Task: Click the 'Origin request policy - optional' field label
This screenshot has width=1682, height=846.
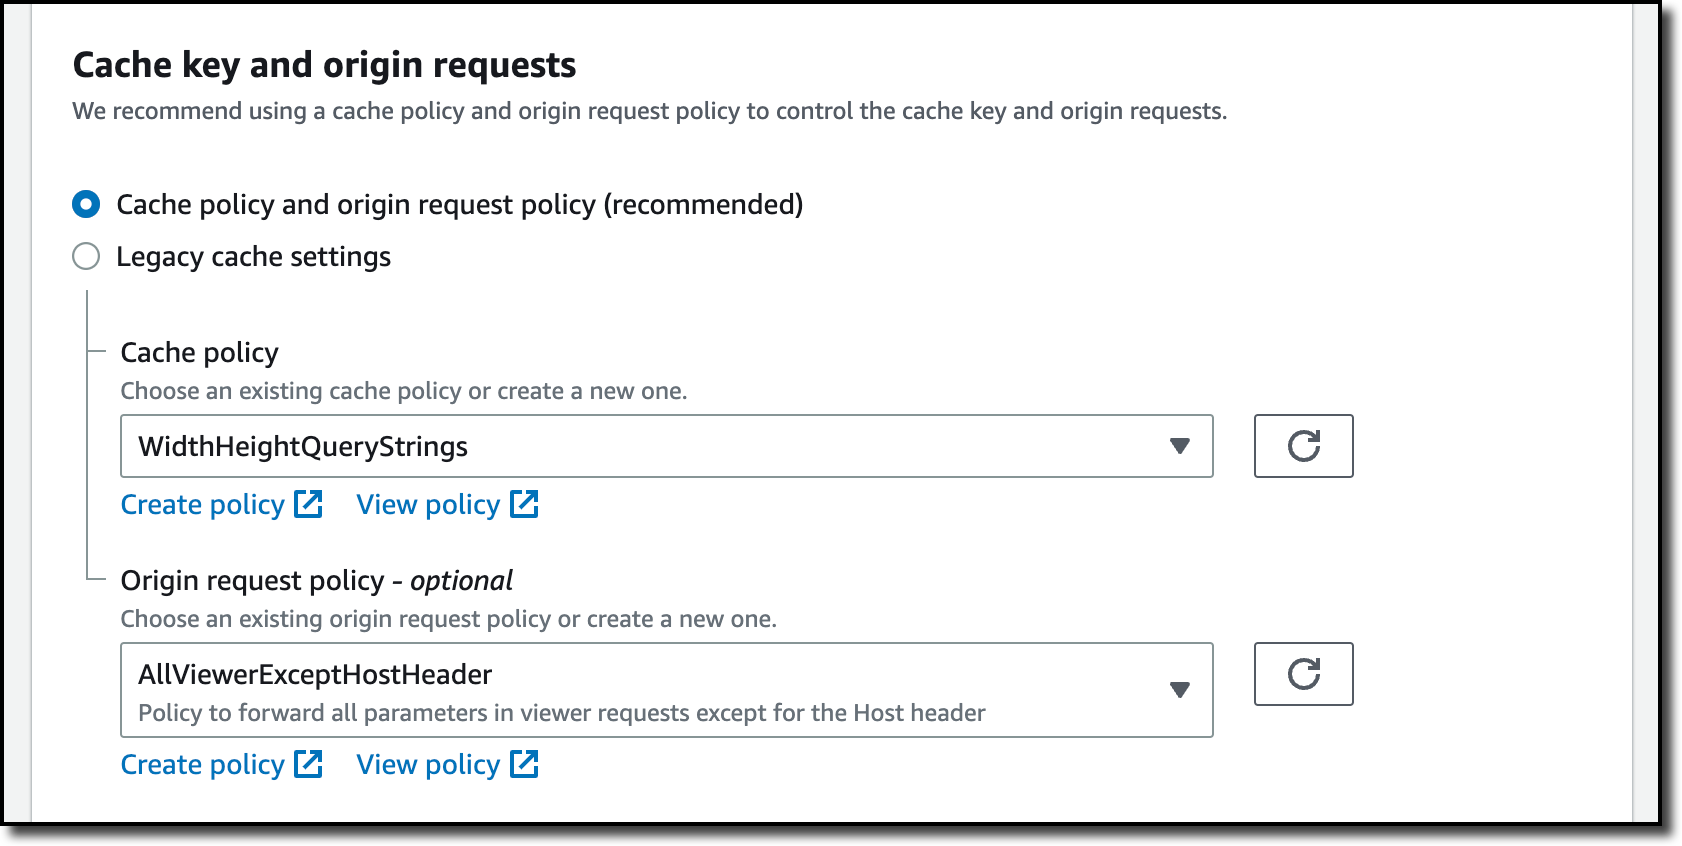Action: pyautogui.click(x=316, y=581)
